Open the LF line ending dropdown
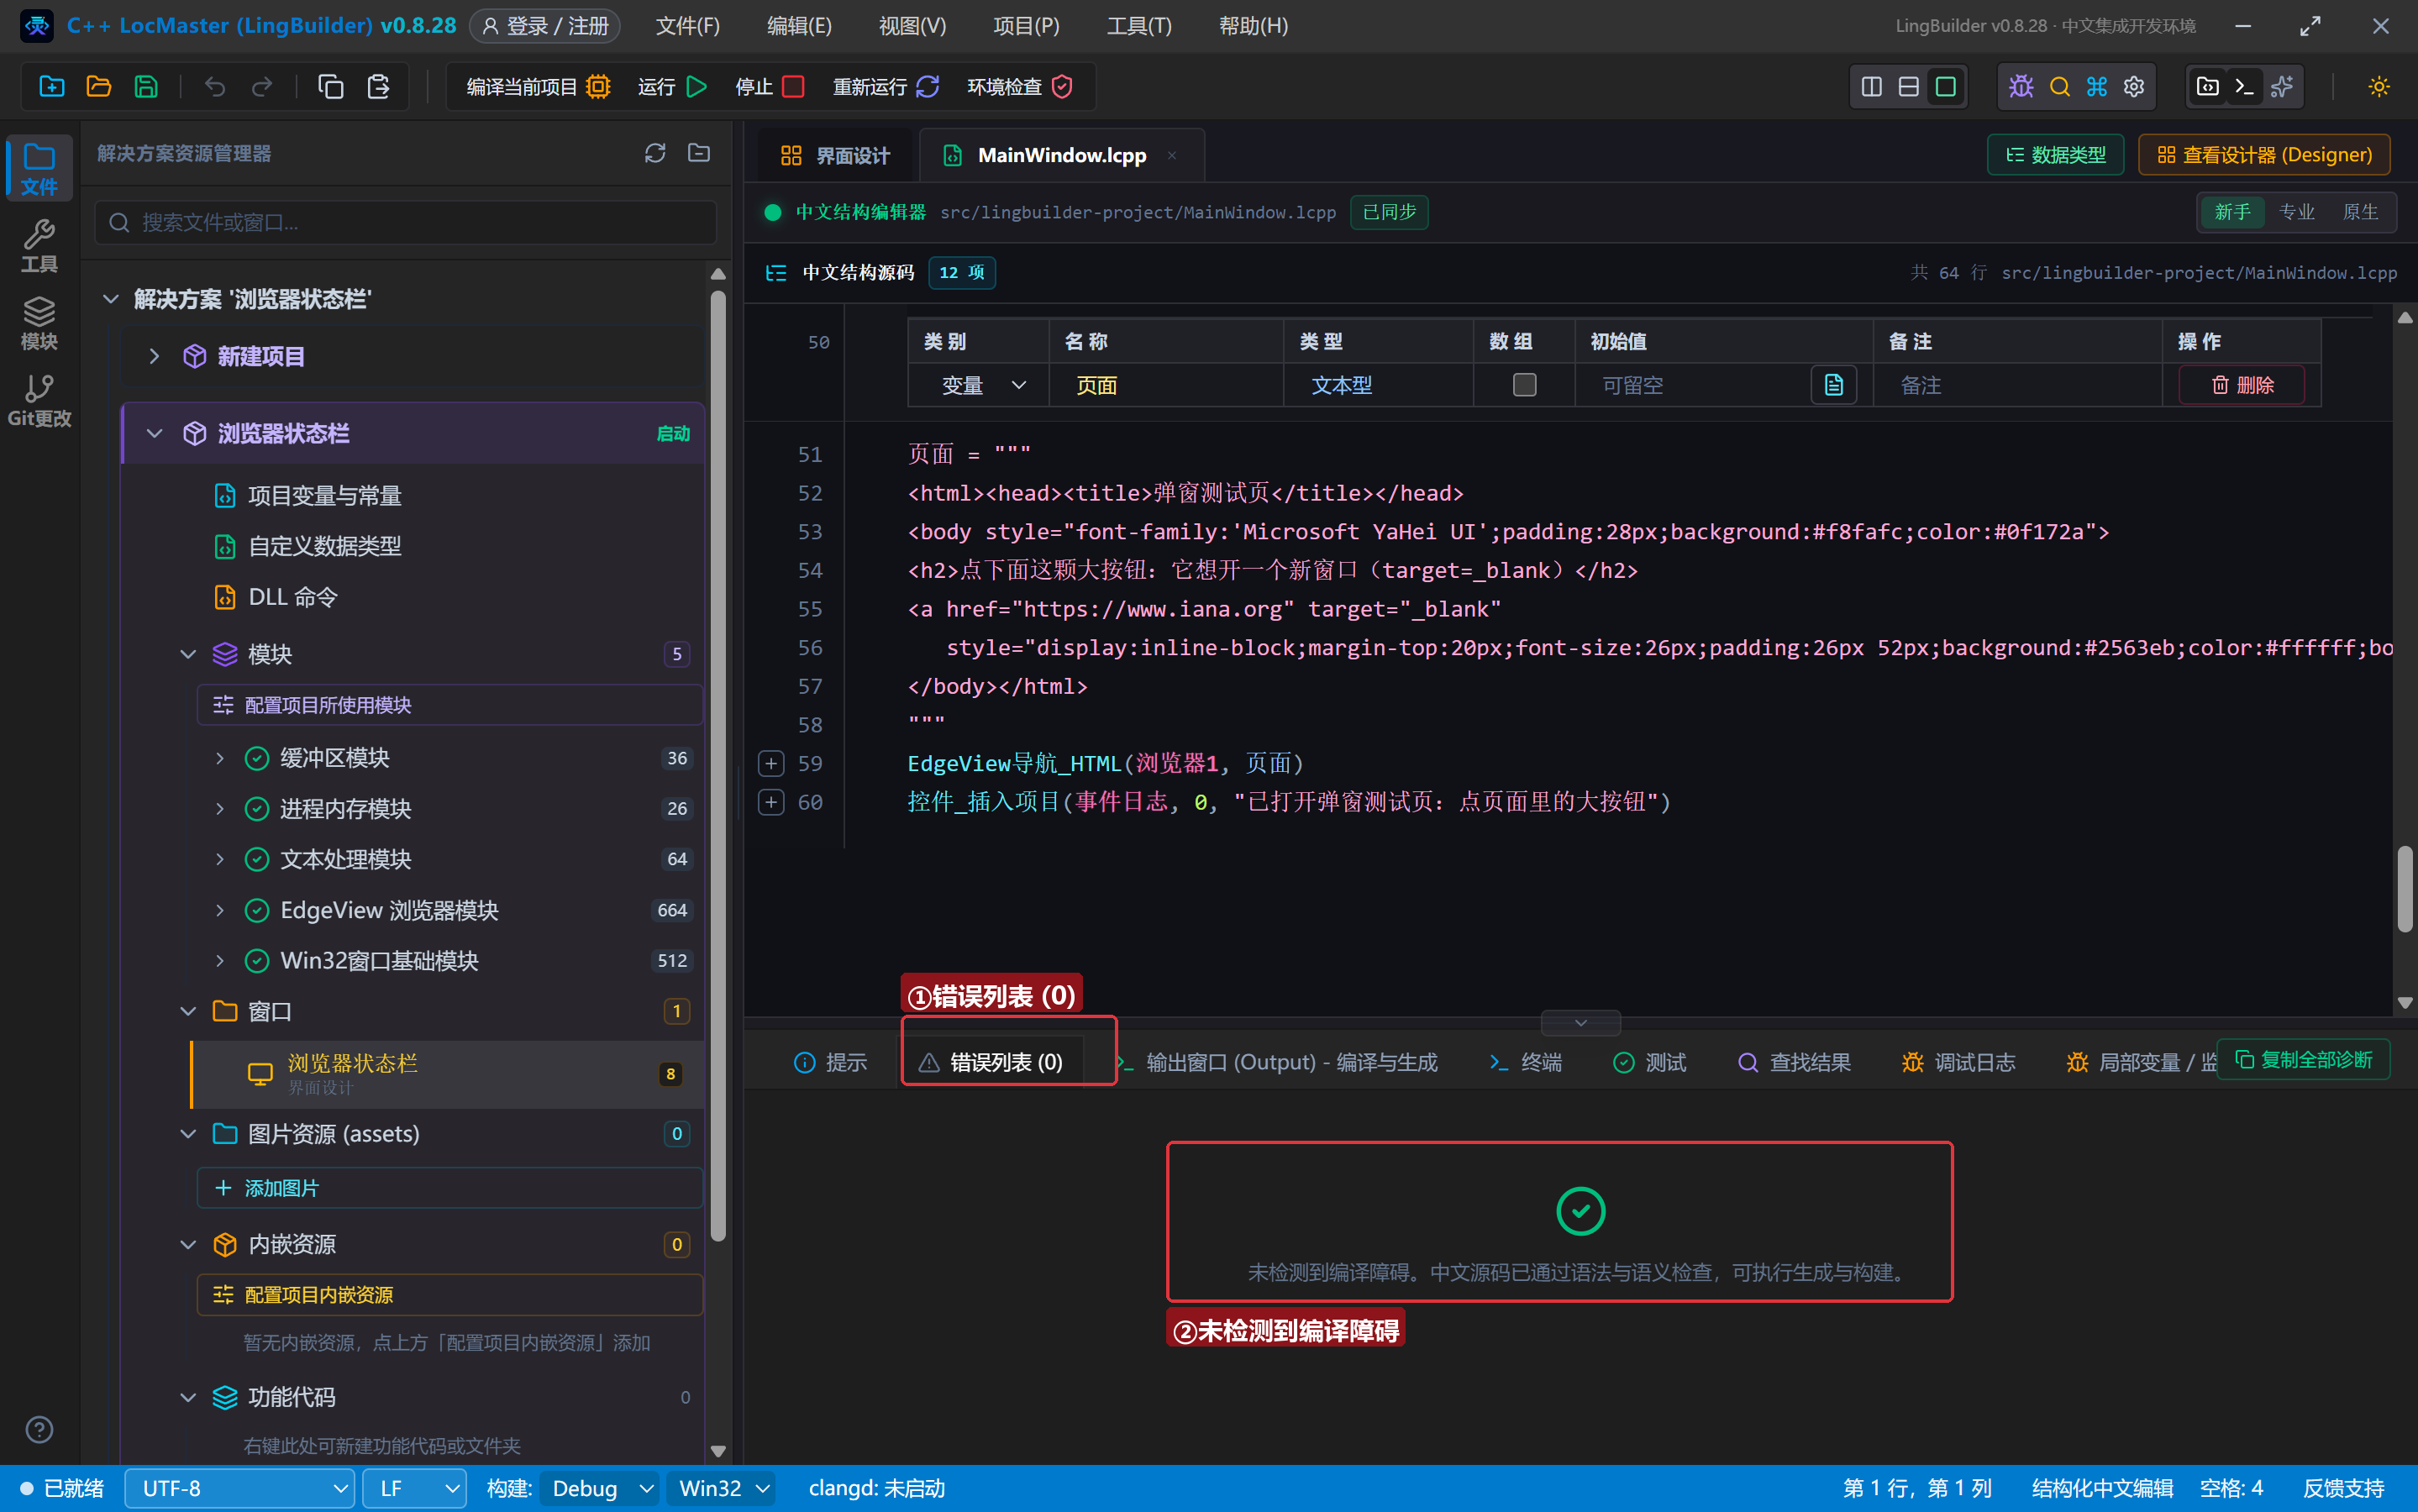The height and width of the screenshot is (1512, 2418). point(415,1488)
